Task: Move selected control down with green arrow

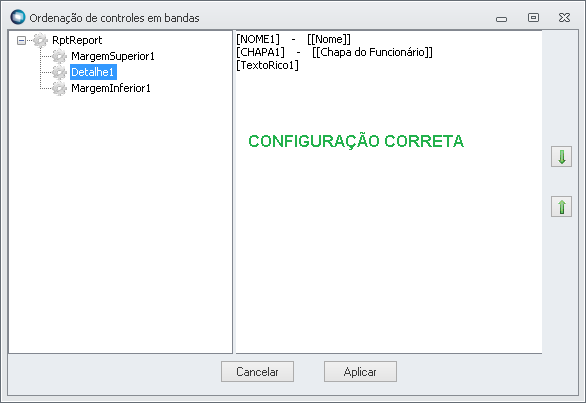Action: tap(561, 157)
